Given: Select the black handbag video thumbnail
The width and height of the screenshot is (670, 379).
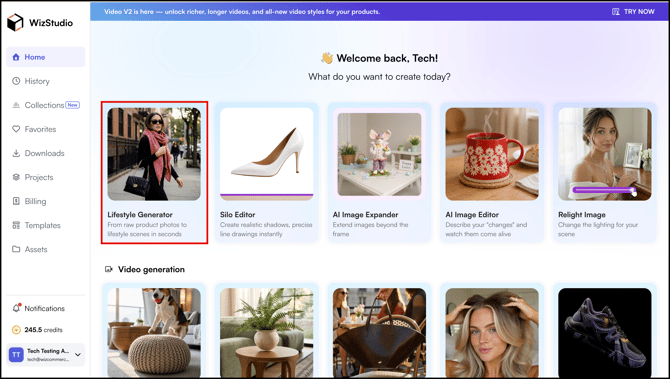Looking at the screenshot, I should click(379, 332).
